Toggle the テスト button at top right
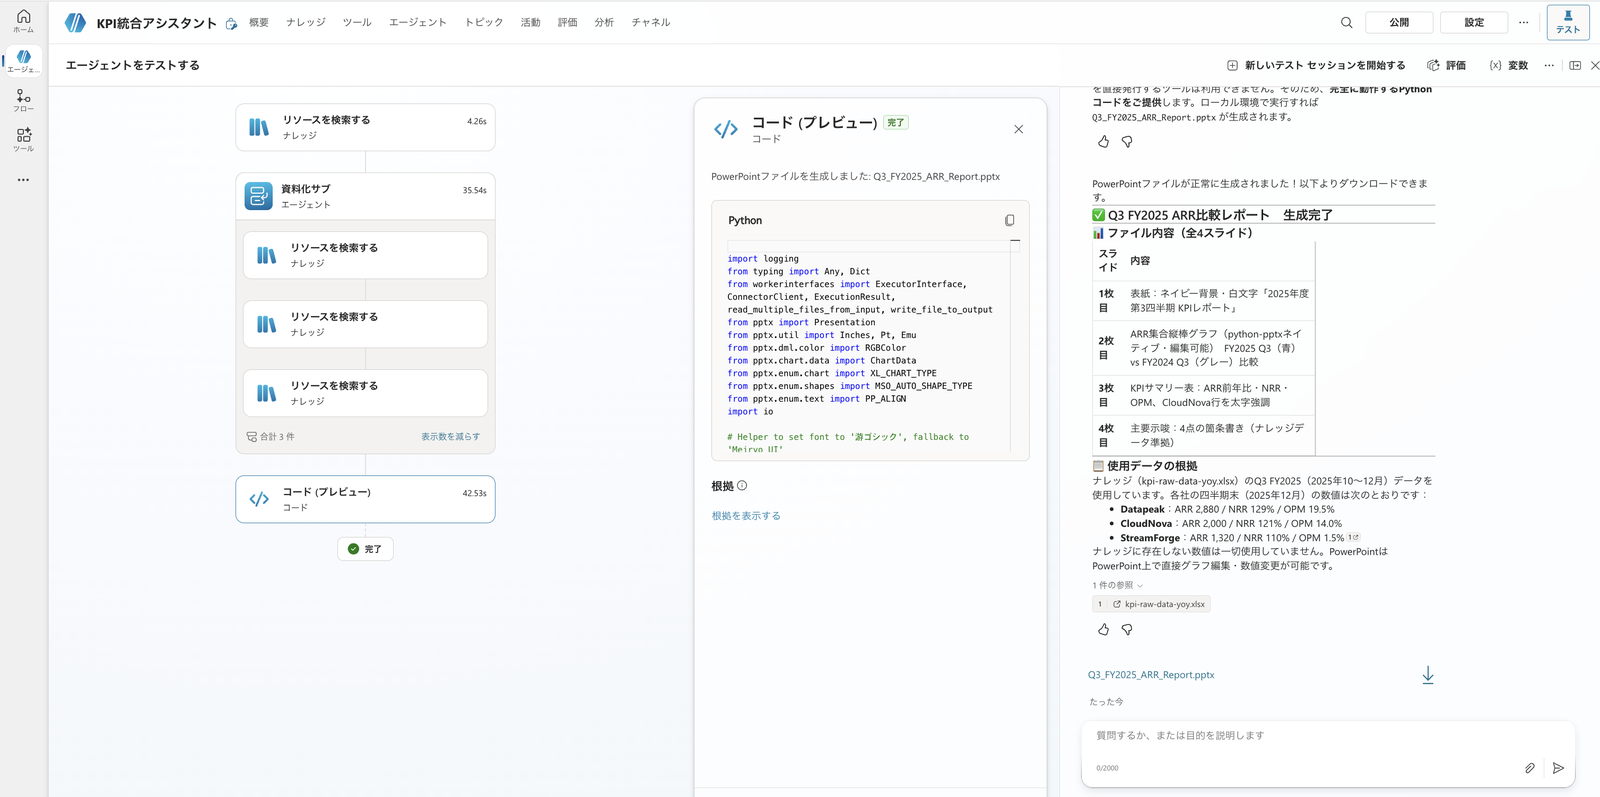 [x=1568, y=22]
